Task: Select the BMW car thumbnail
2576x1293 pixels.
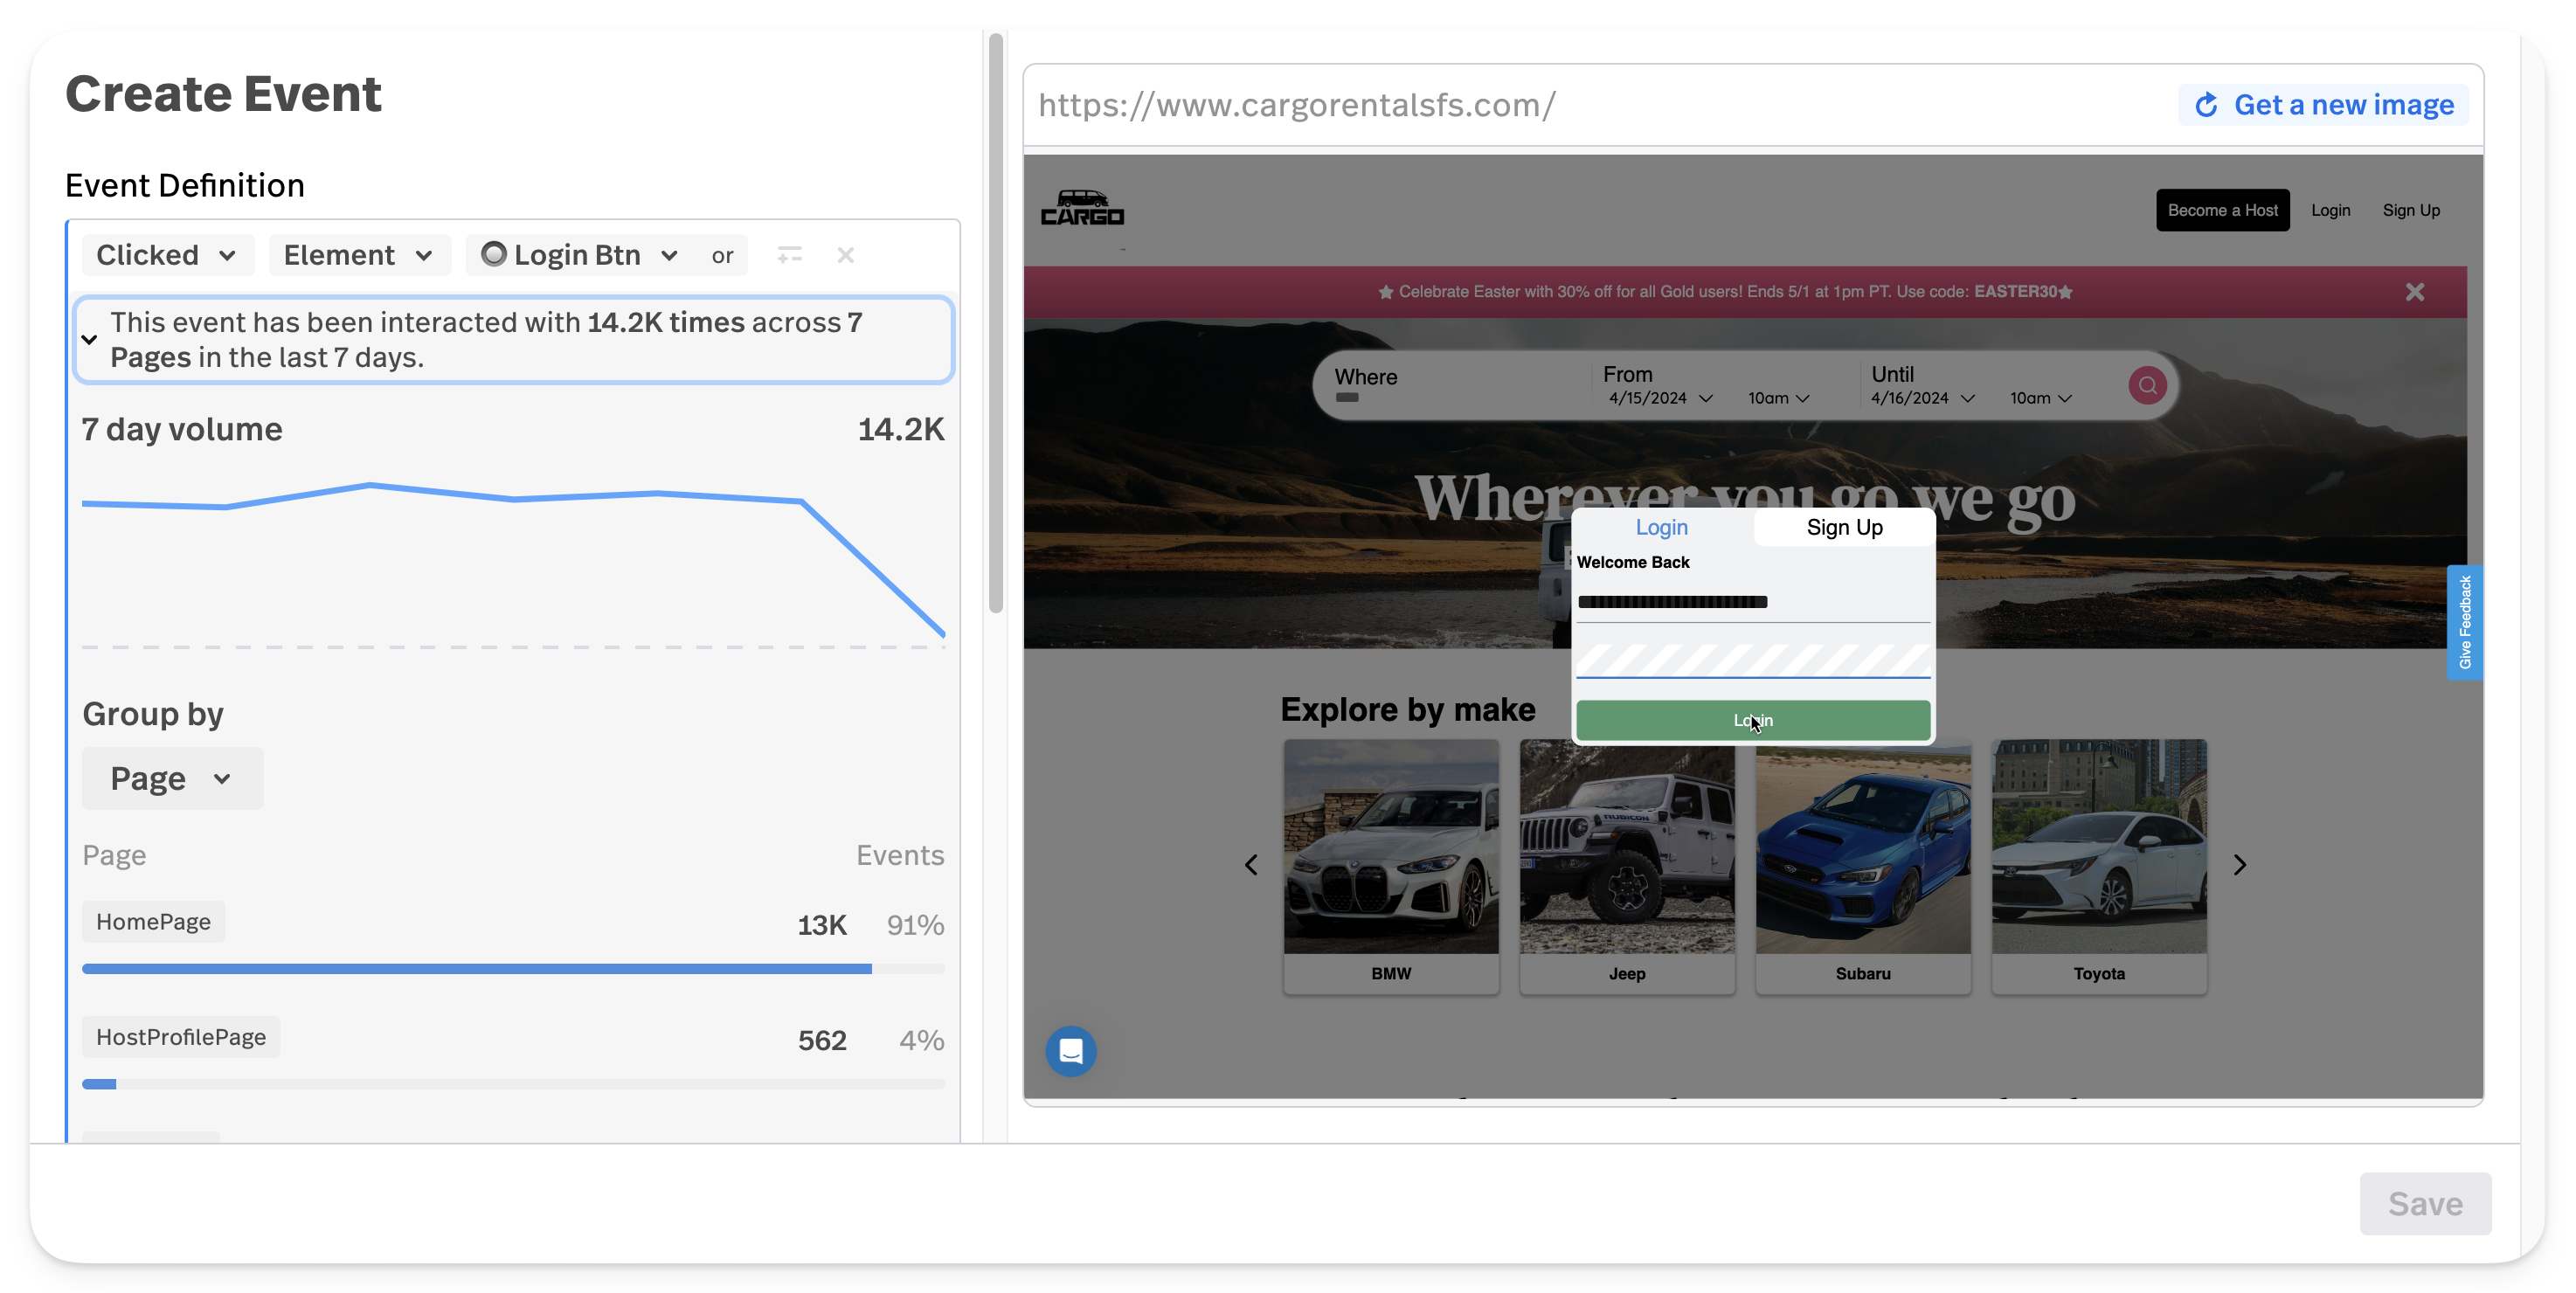Action: tap(1390, 865)
